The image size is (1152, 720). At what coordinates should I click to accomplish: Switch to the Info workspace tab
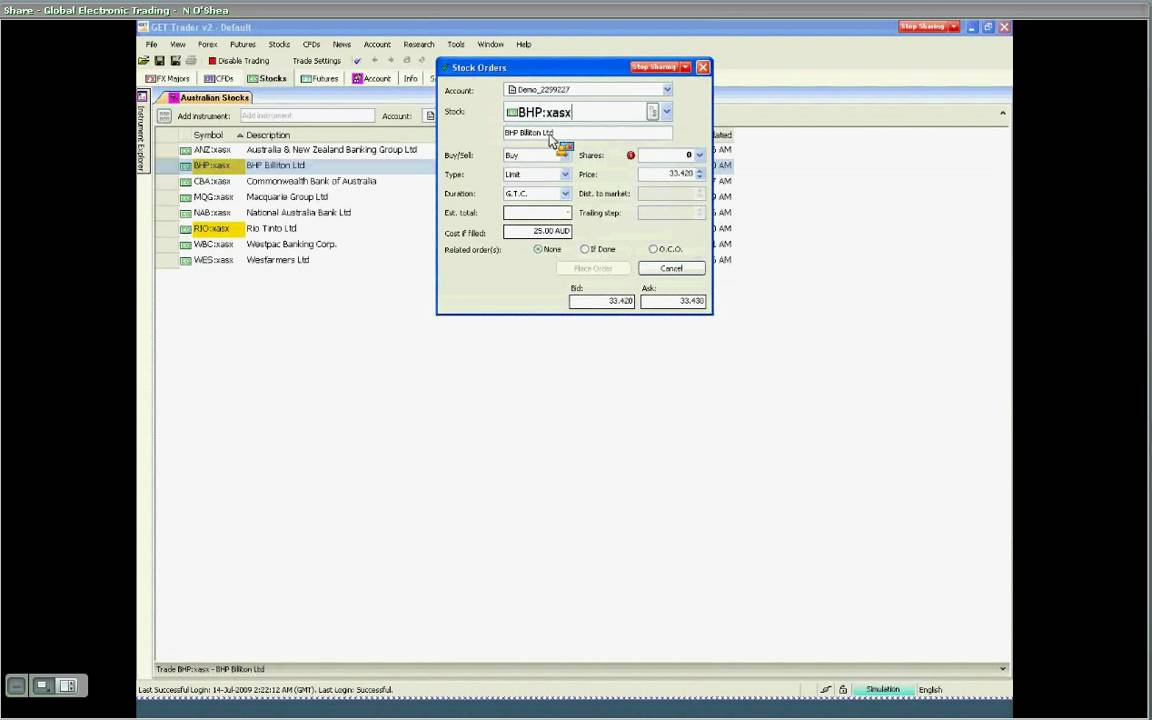(411, 79)
